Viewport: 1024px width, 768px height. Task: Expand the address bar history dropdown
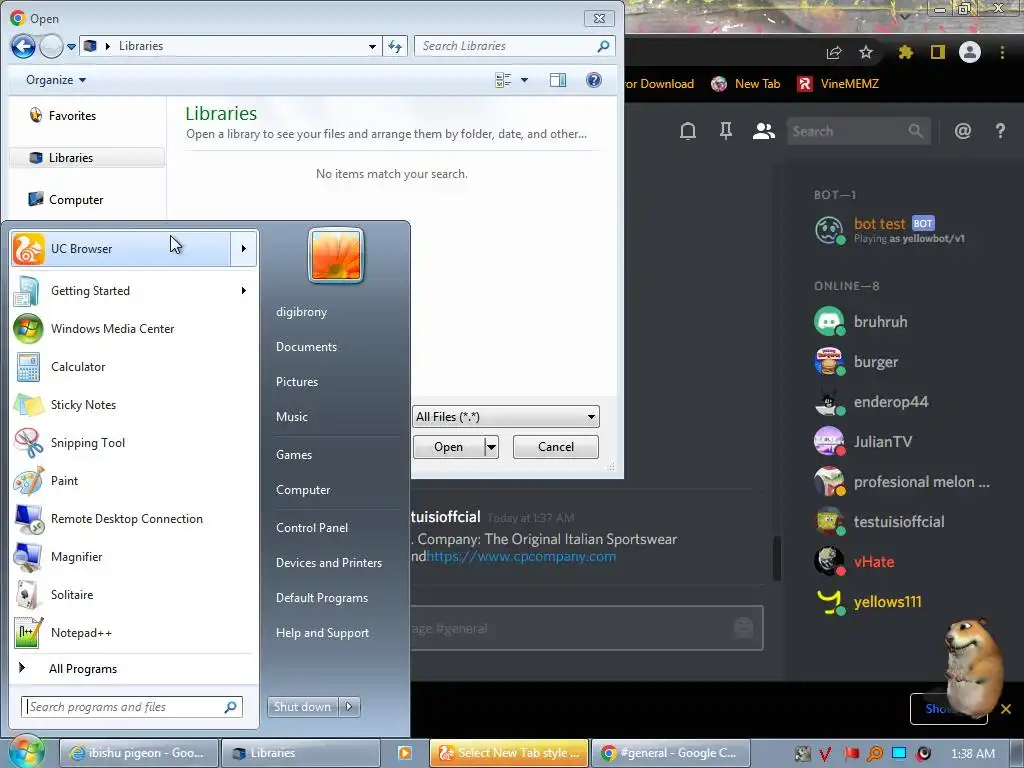pyautogui.click(x=372, y=46)
